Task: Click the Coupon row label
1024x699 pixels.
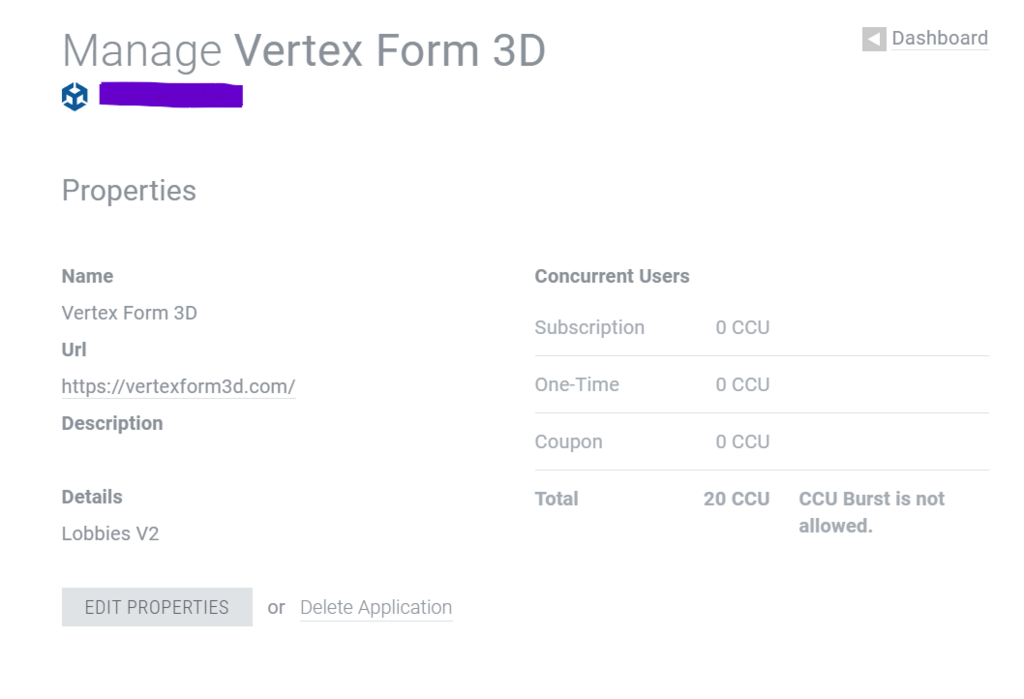Action: coord(568,441)
